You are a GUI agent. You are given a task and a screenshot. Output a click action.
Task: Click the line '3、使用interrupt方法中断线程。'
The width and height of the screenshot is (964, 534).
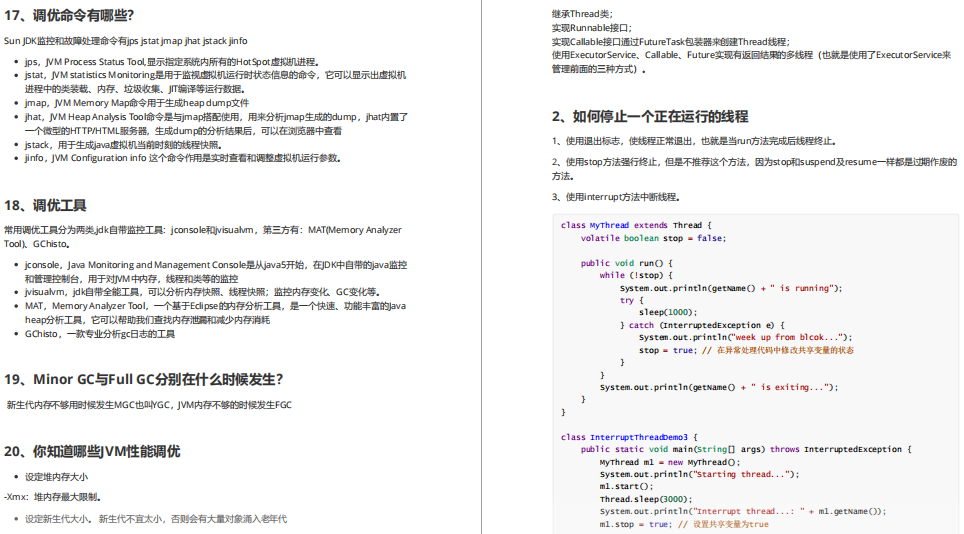pos(615,197)
